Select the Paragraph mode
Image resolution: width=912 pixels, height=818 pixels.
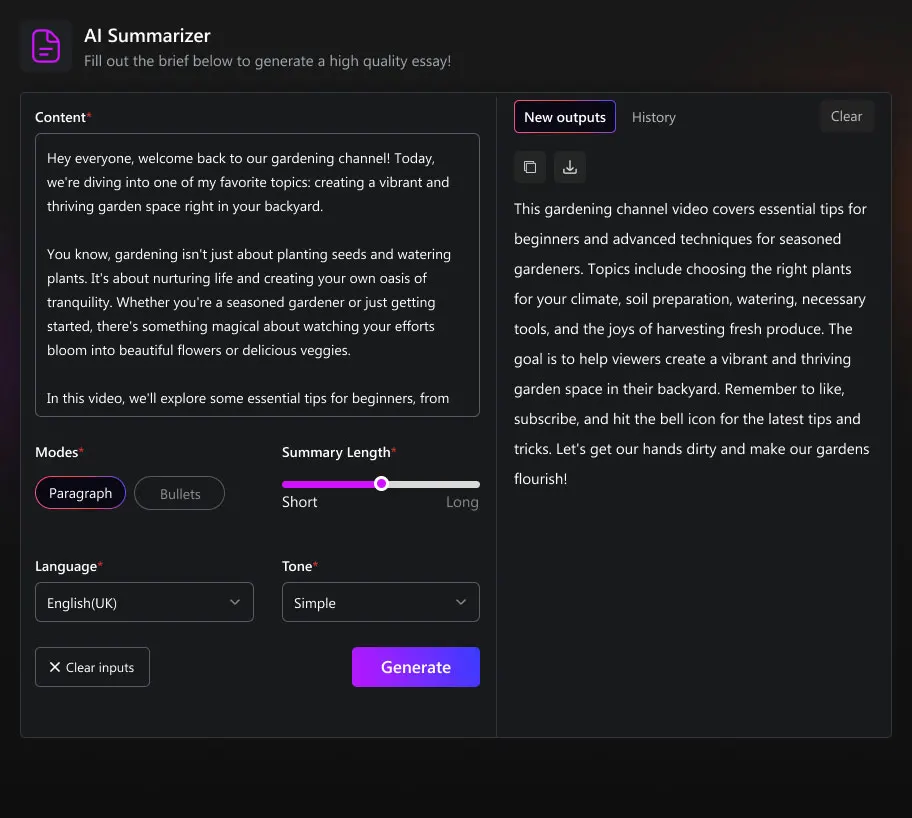(80, 493)
